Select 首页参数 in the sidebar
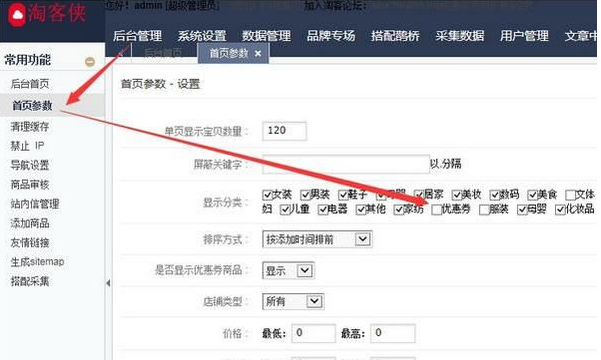The height and width of the screenshot is (360, 601). pos(32,105)
